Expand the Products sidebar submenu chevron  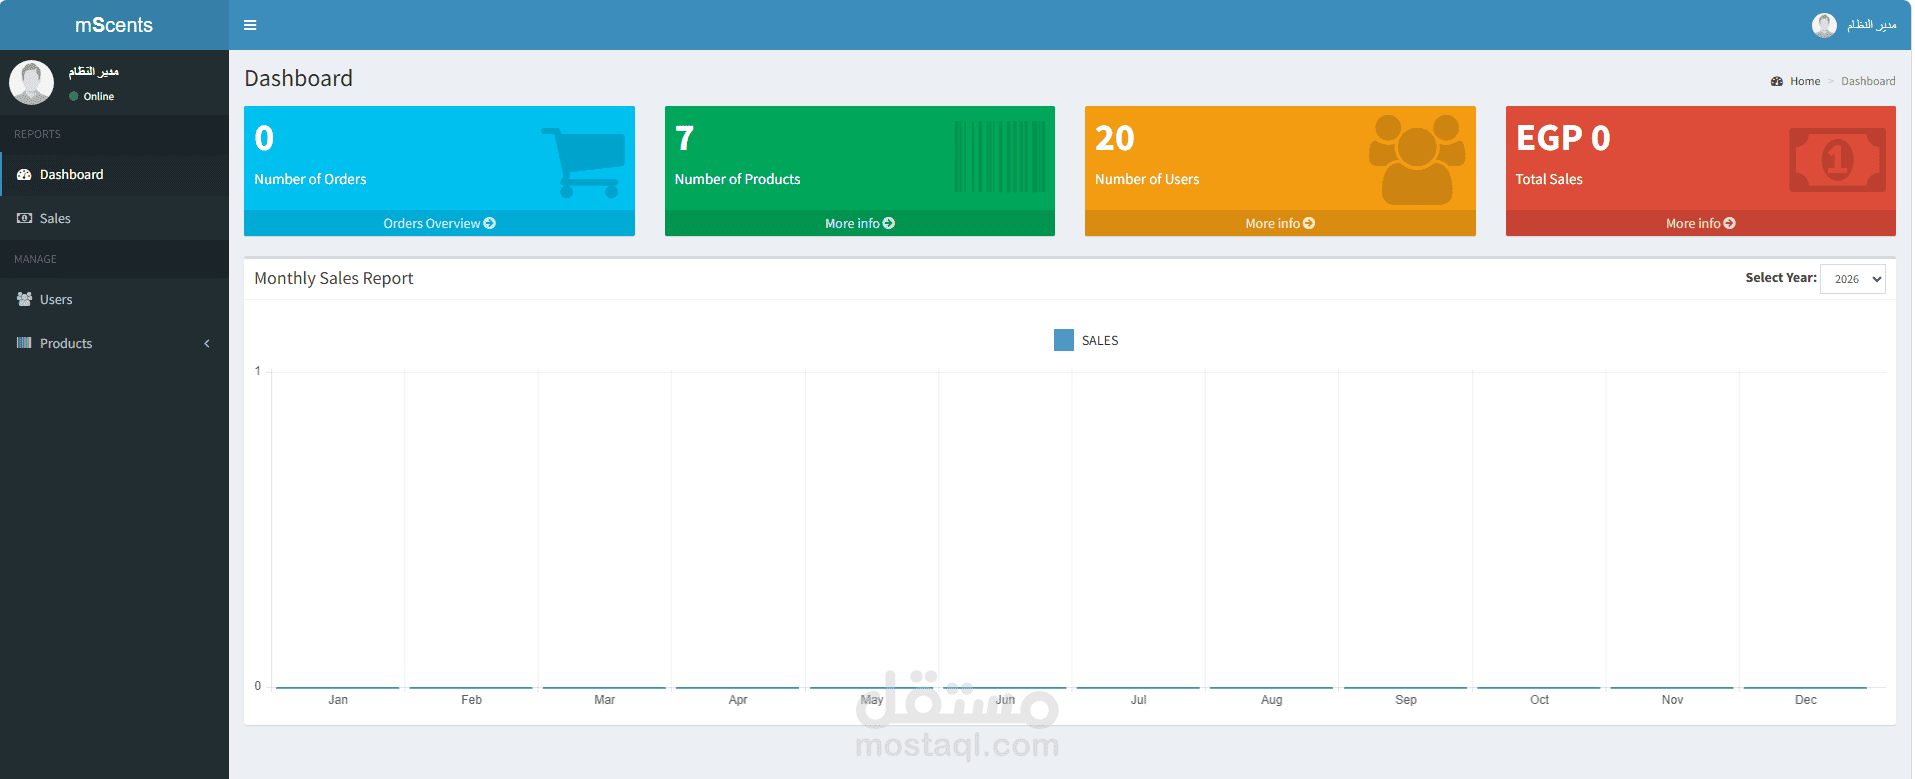[207, 343]
